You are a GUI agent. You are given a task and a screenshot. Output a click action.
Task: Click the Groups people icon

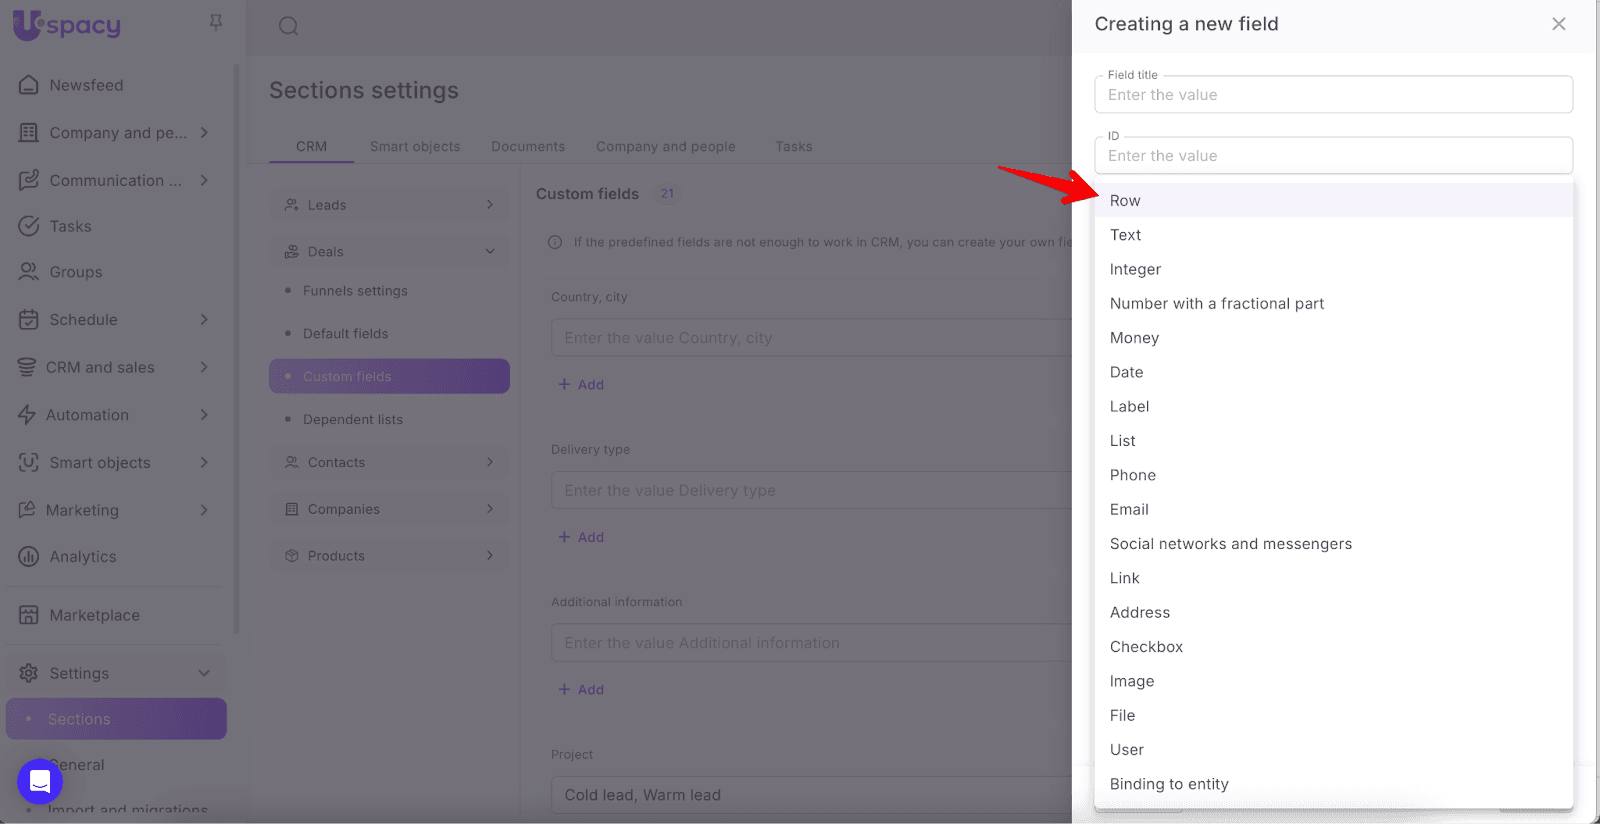tap(29, 272)
